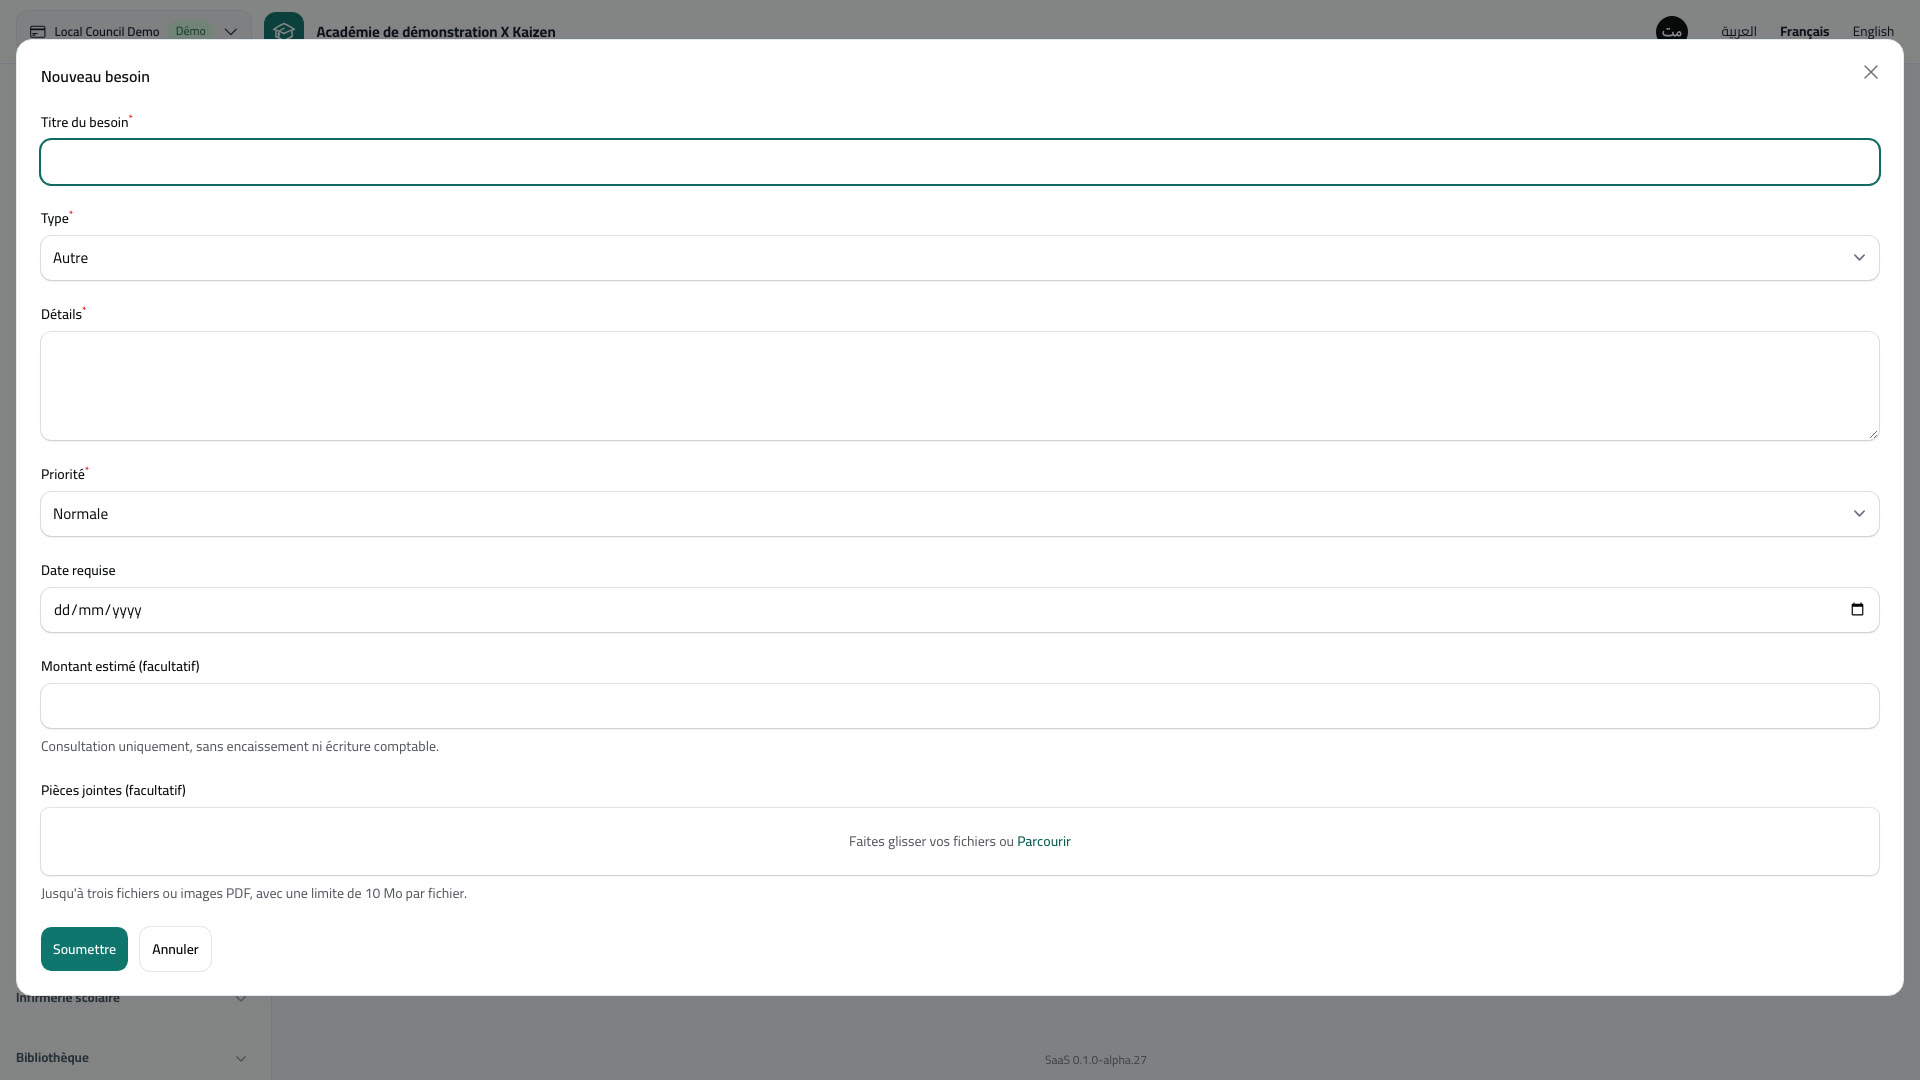1920x1080 pixels.
Task: Switch language to English
Action: coord(1872,31)
